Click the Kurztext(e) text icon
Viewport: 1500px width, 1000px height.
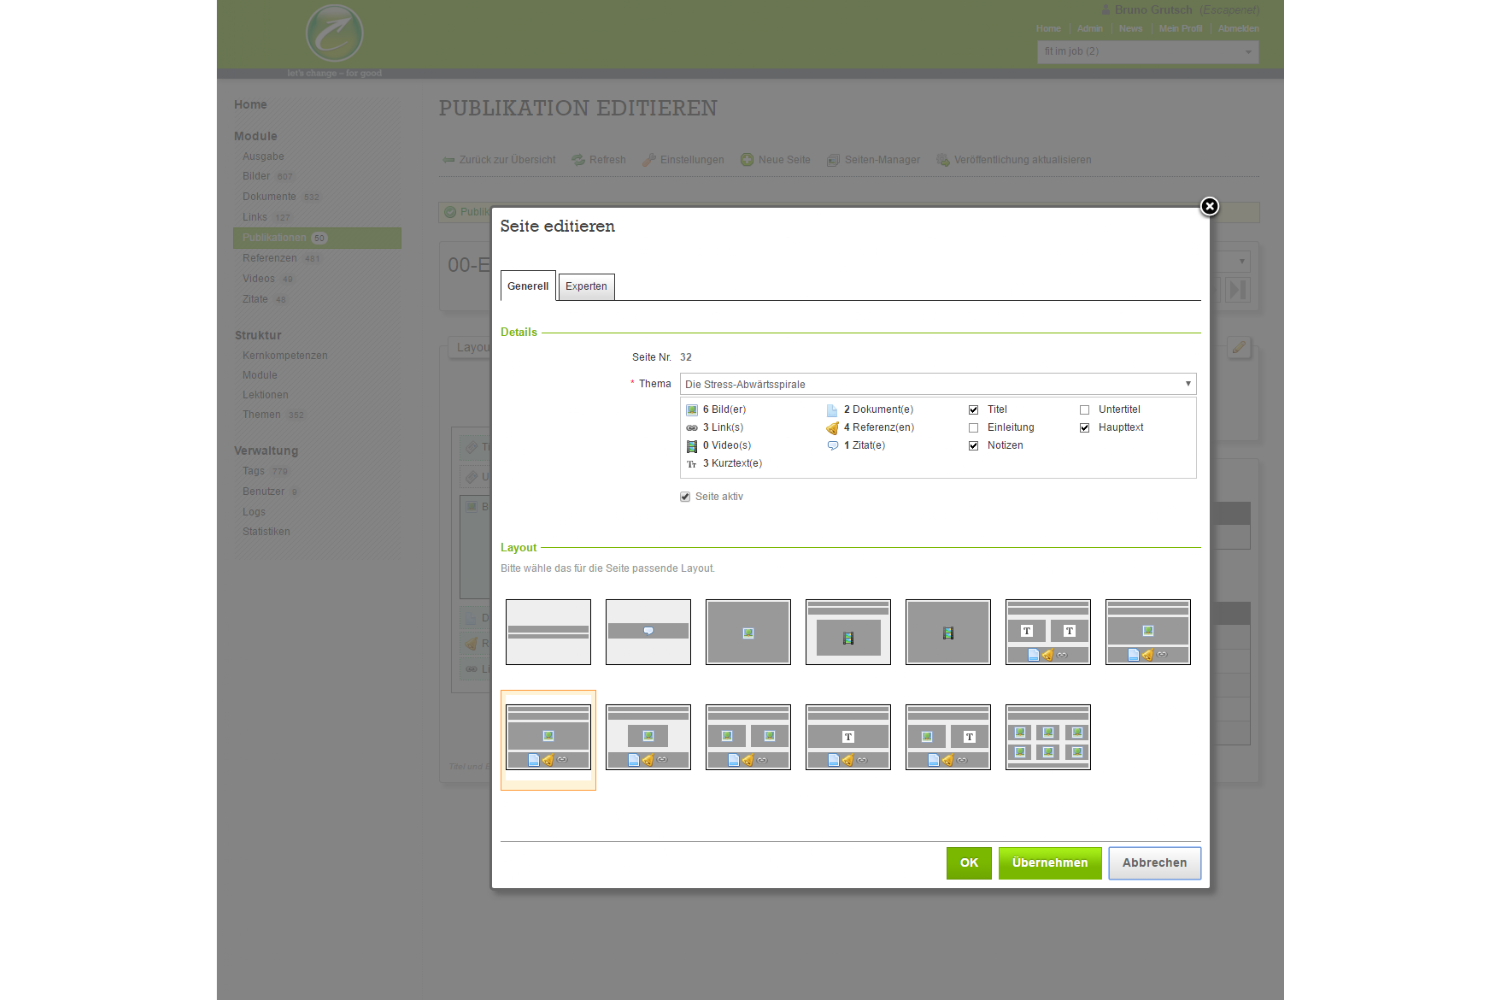click(692, 464)
